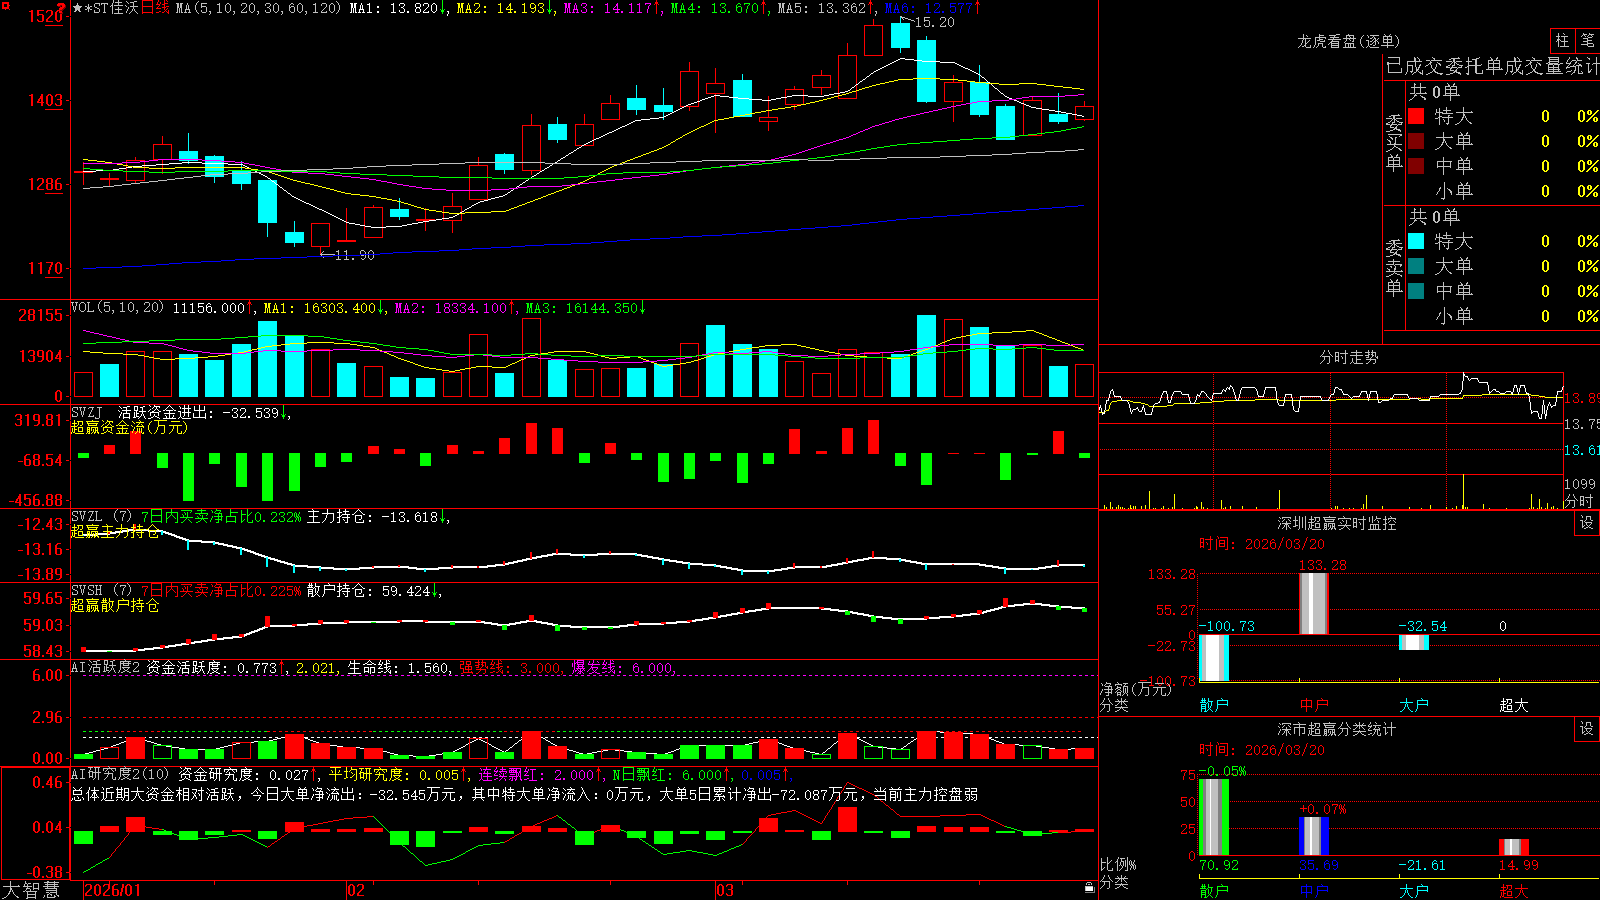This screenshot has width=1600, height=900.
Task: Click the blue MA6: 12.577 value
Action: (x=932, y=8)
